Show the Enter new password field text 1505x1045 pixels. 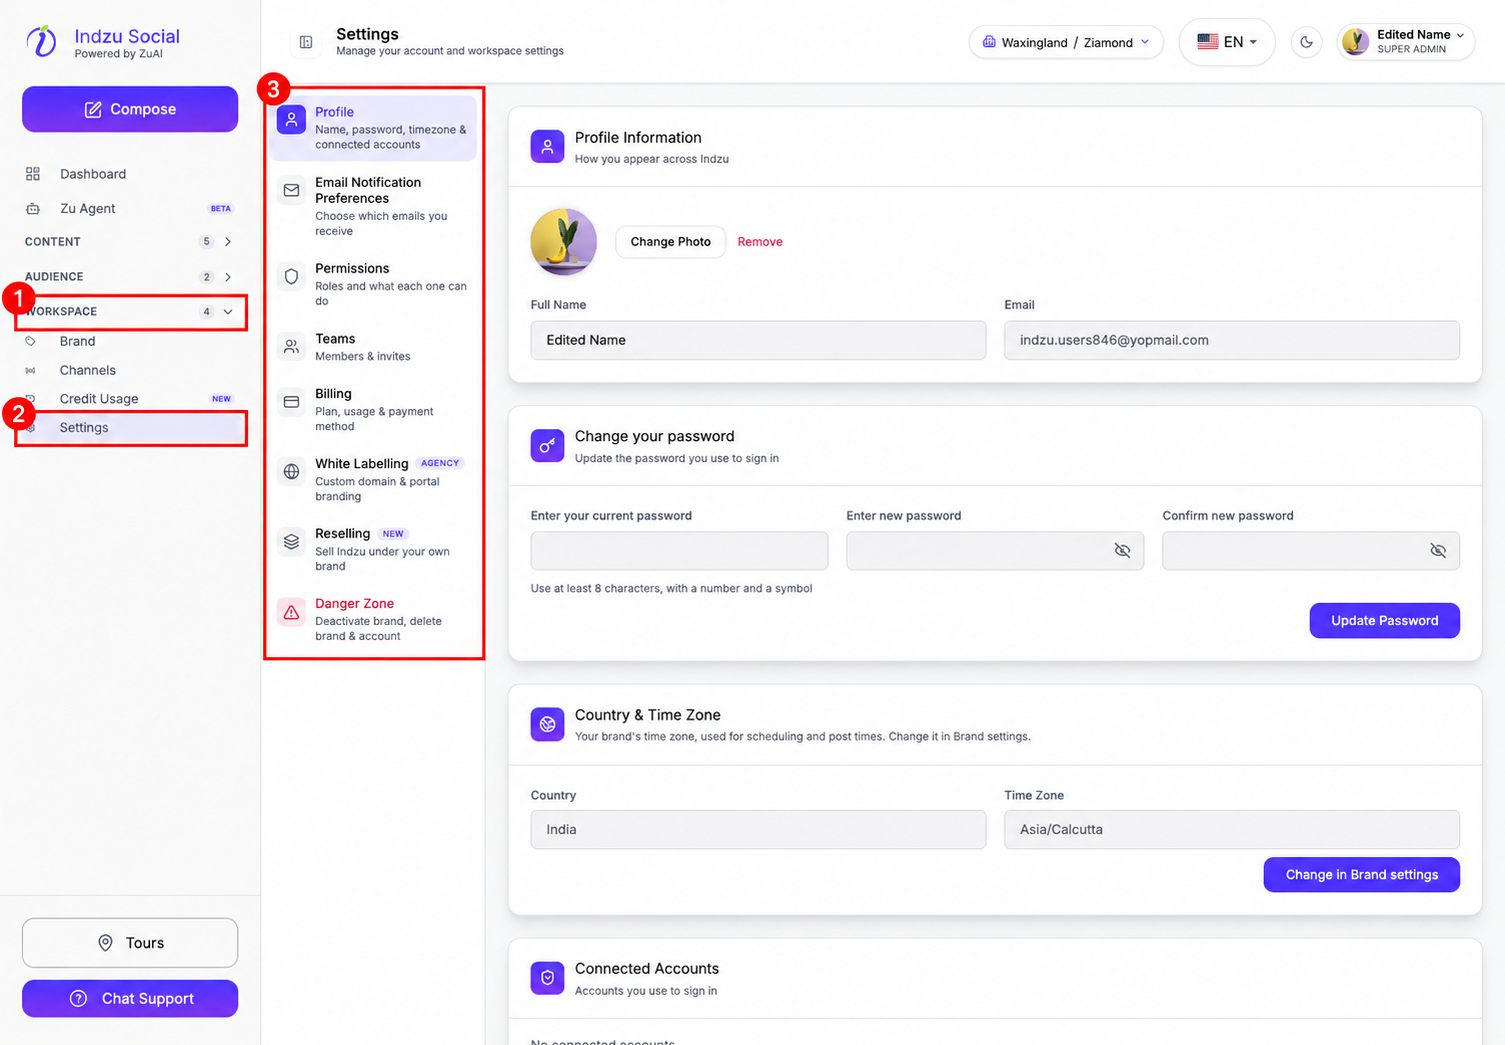coord(1122,551)
